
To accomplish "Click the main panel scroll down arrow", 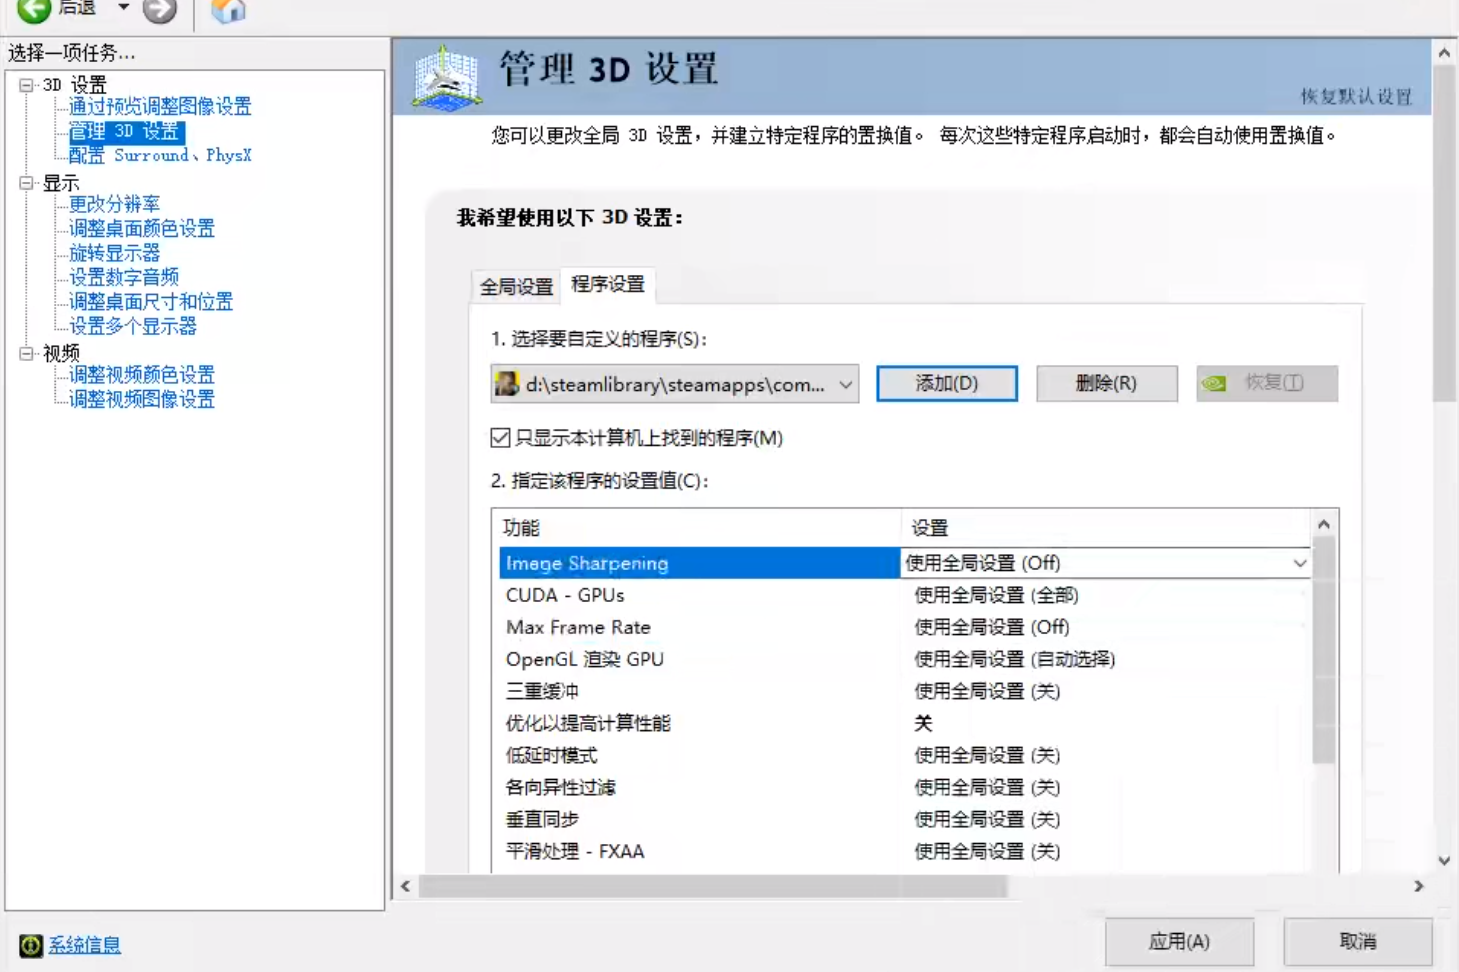I will pos(1444,860).
